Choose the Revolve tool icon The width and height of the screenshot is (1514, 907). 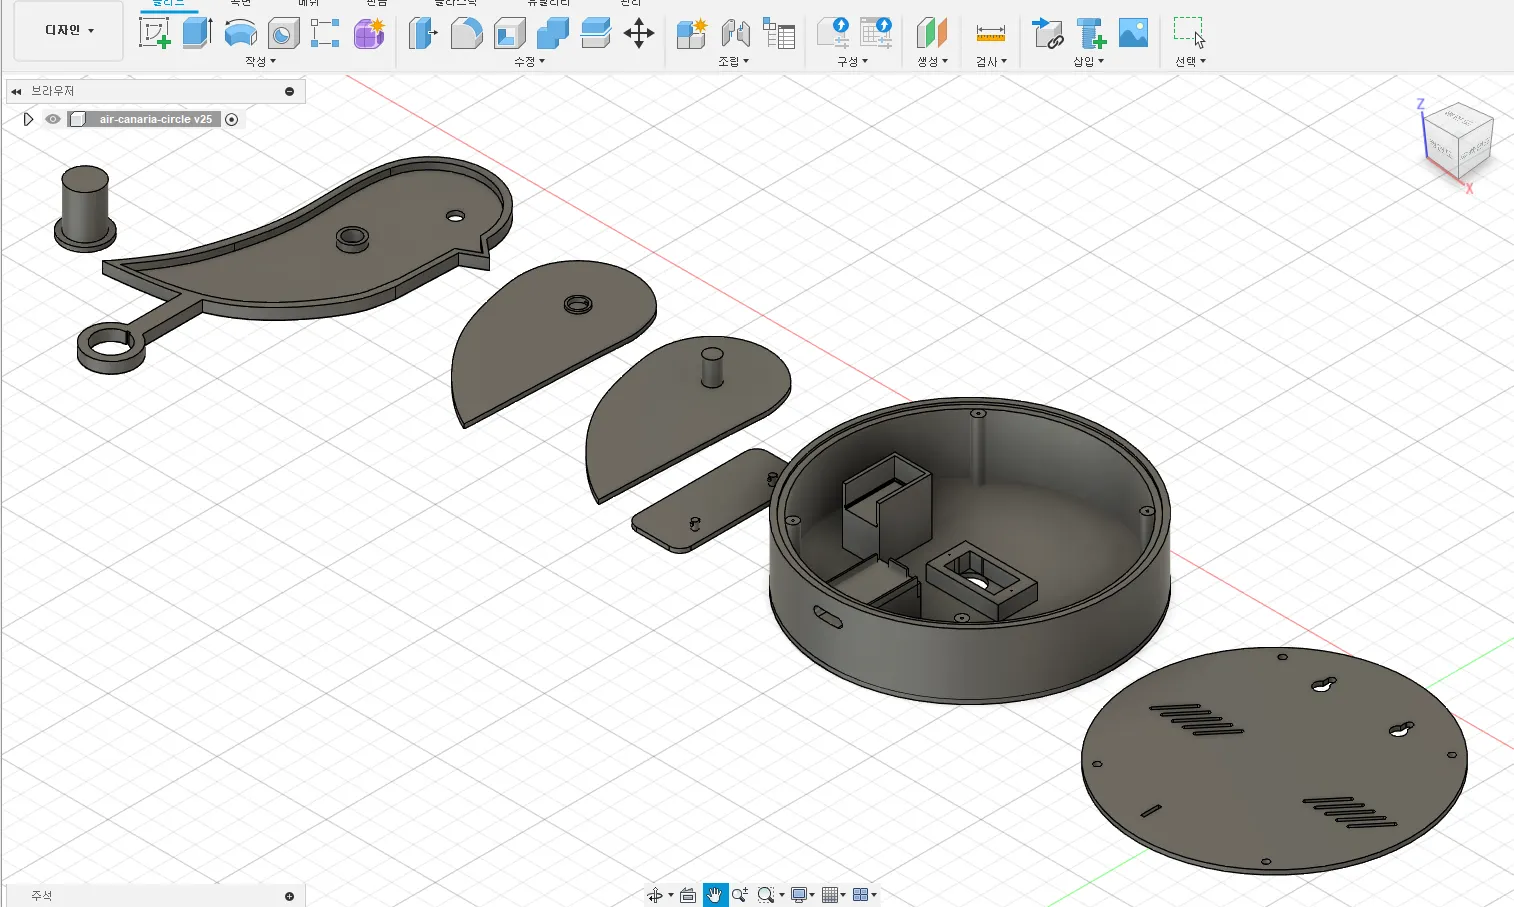coord(241,33)
